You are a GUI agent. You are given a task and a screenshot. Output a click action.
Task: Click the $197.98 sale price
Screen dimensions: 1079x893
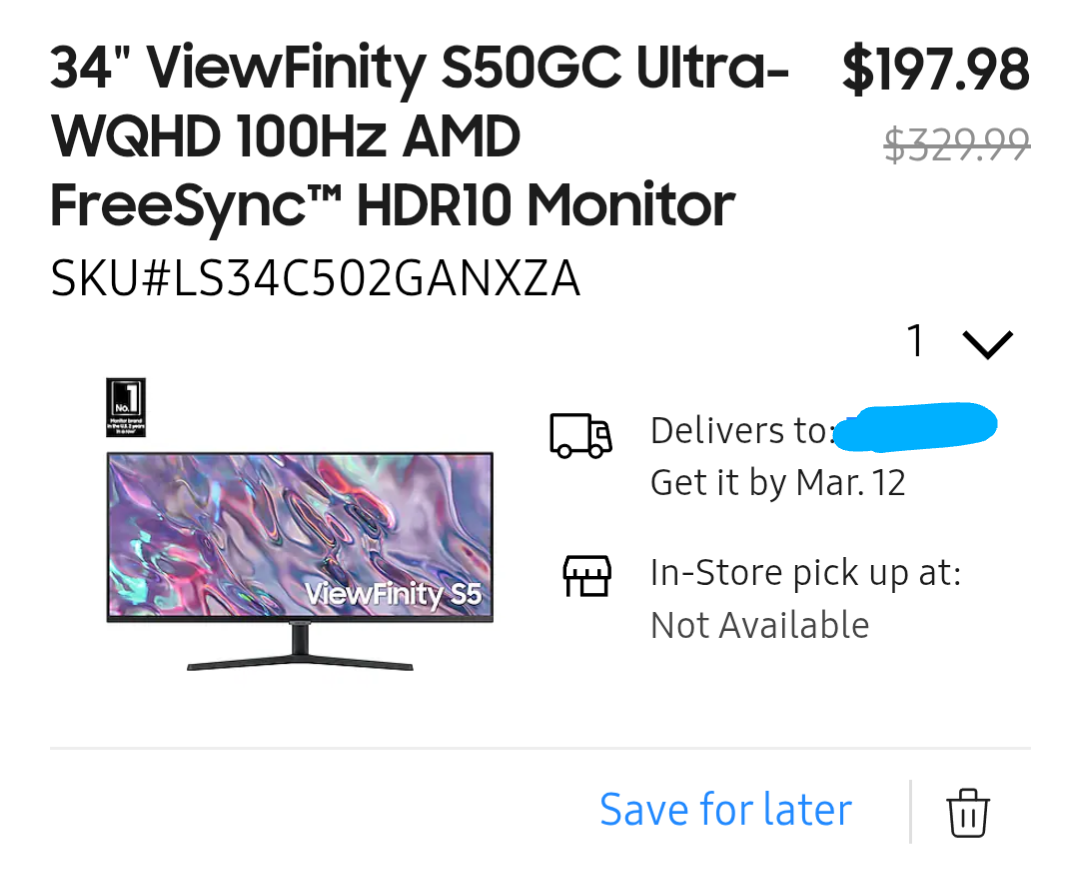936,69
